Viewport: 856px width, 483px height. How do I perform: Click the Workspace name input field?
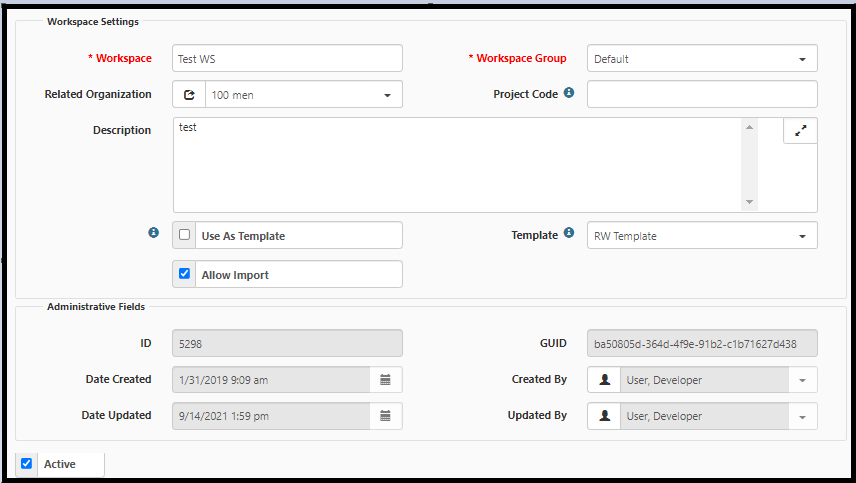[x=287, y=59]
